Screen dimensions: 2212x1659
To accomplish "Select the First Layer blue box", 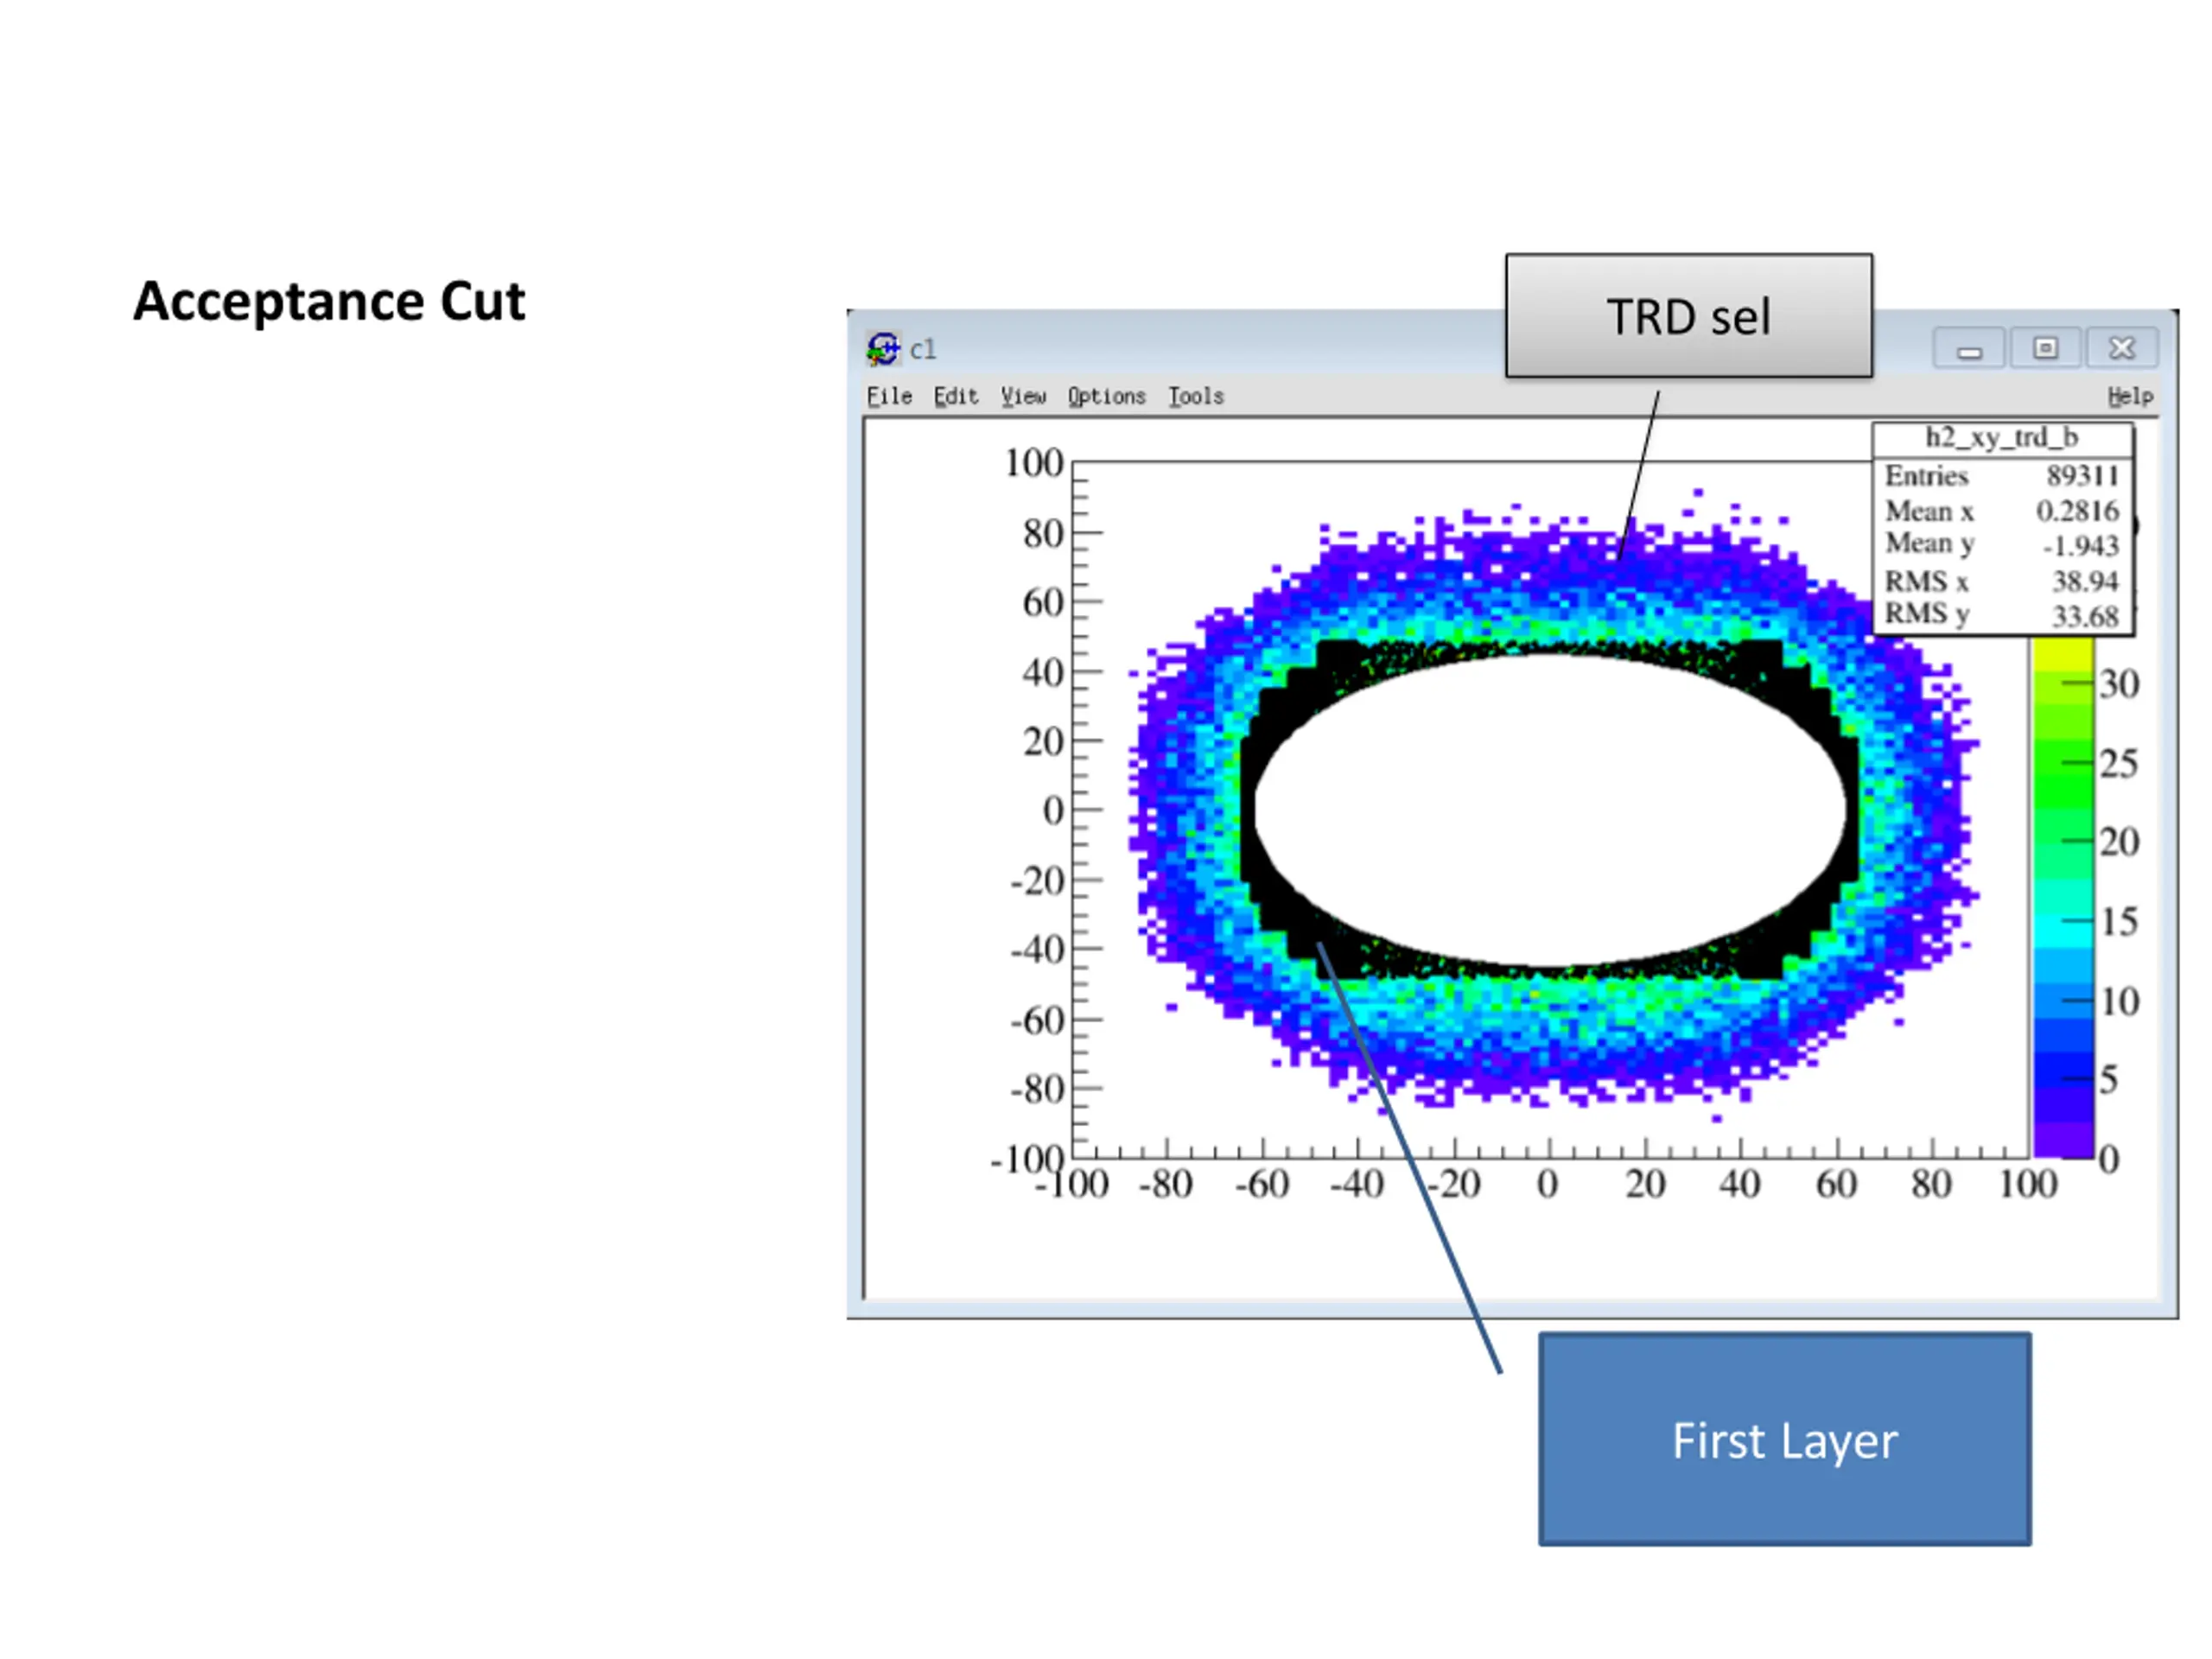I will coord(1785,1439).
